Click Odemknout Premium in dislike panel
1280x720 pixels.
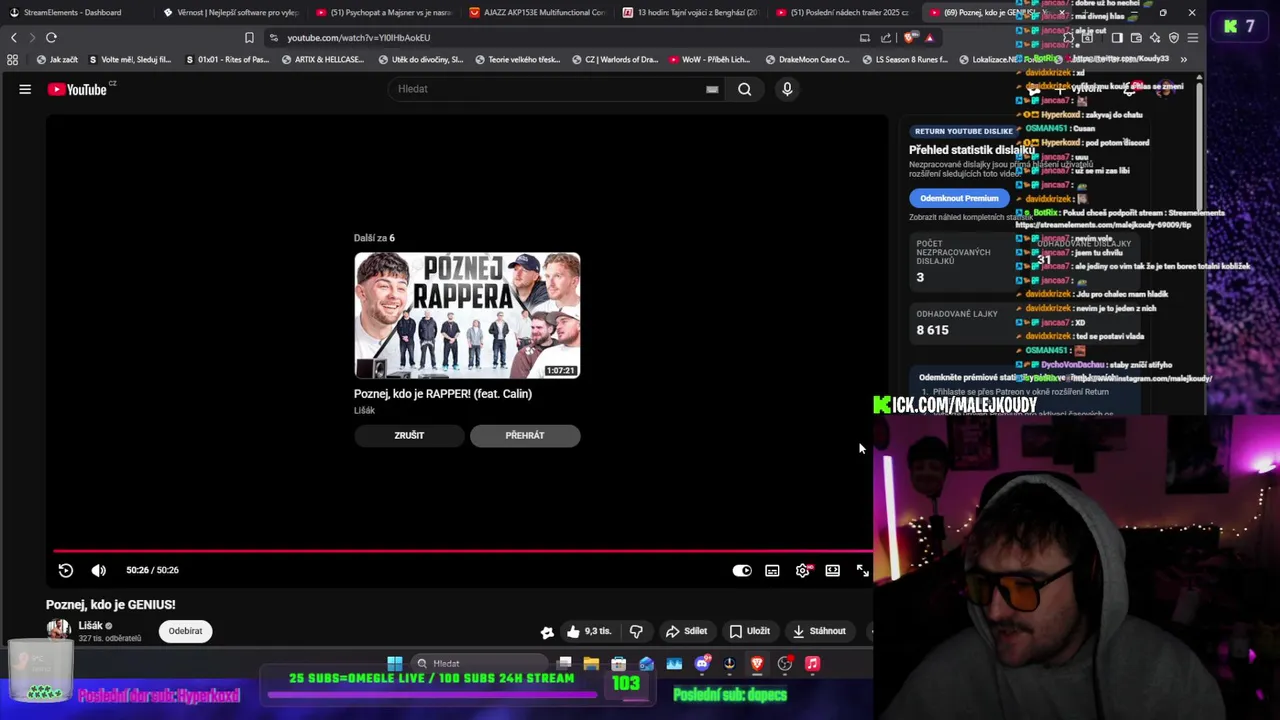[x=959, y=198]
